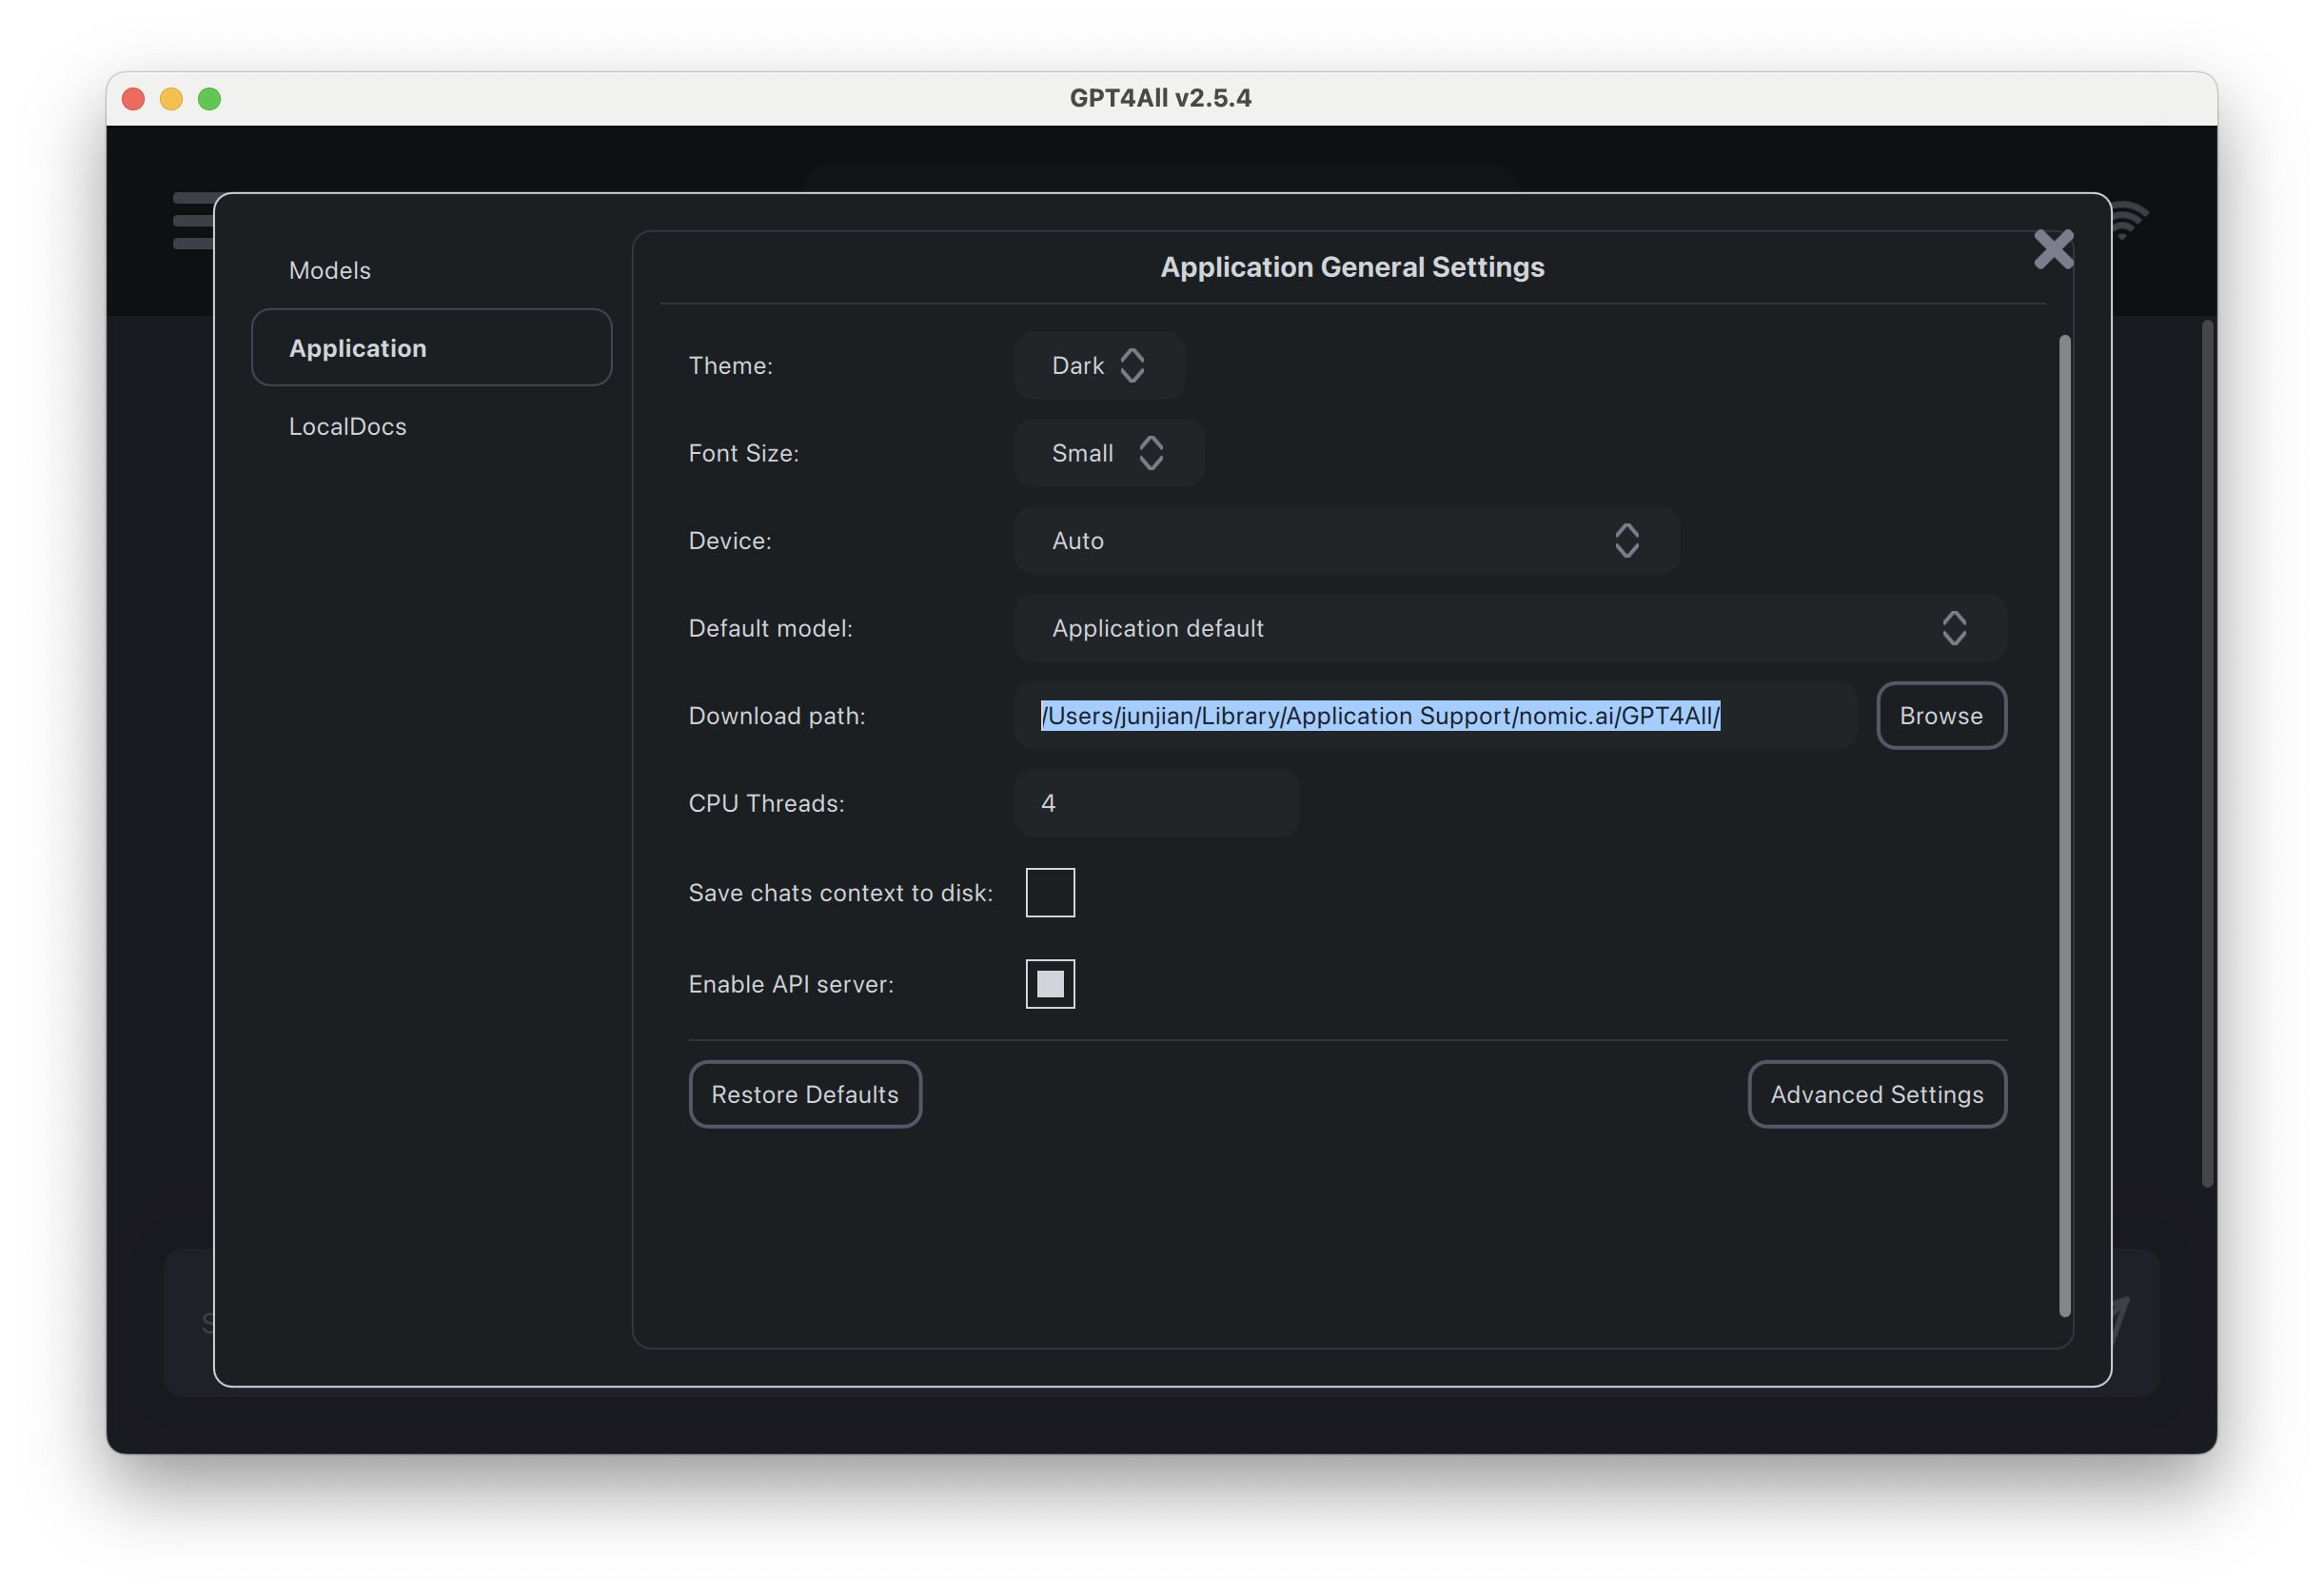Click Default model chevron icon

click(1953, 629)
